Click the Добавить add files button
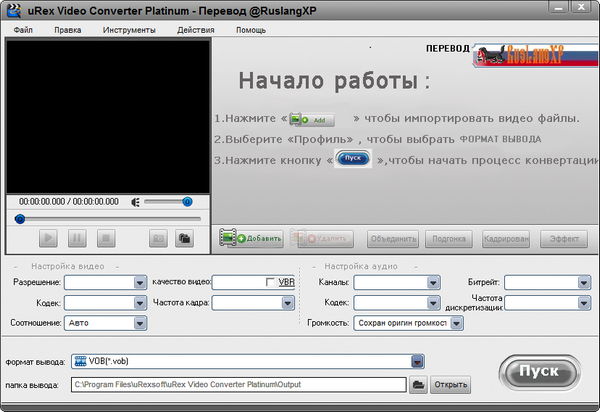This screenshot has height=412, width=600. tap(251, 238)
